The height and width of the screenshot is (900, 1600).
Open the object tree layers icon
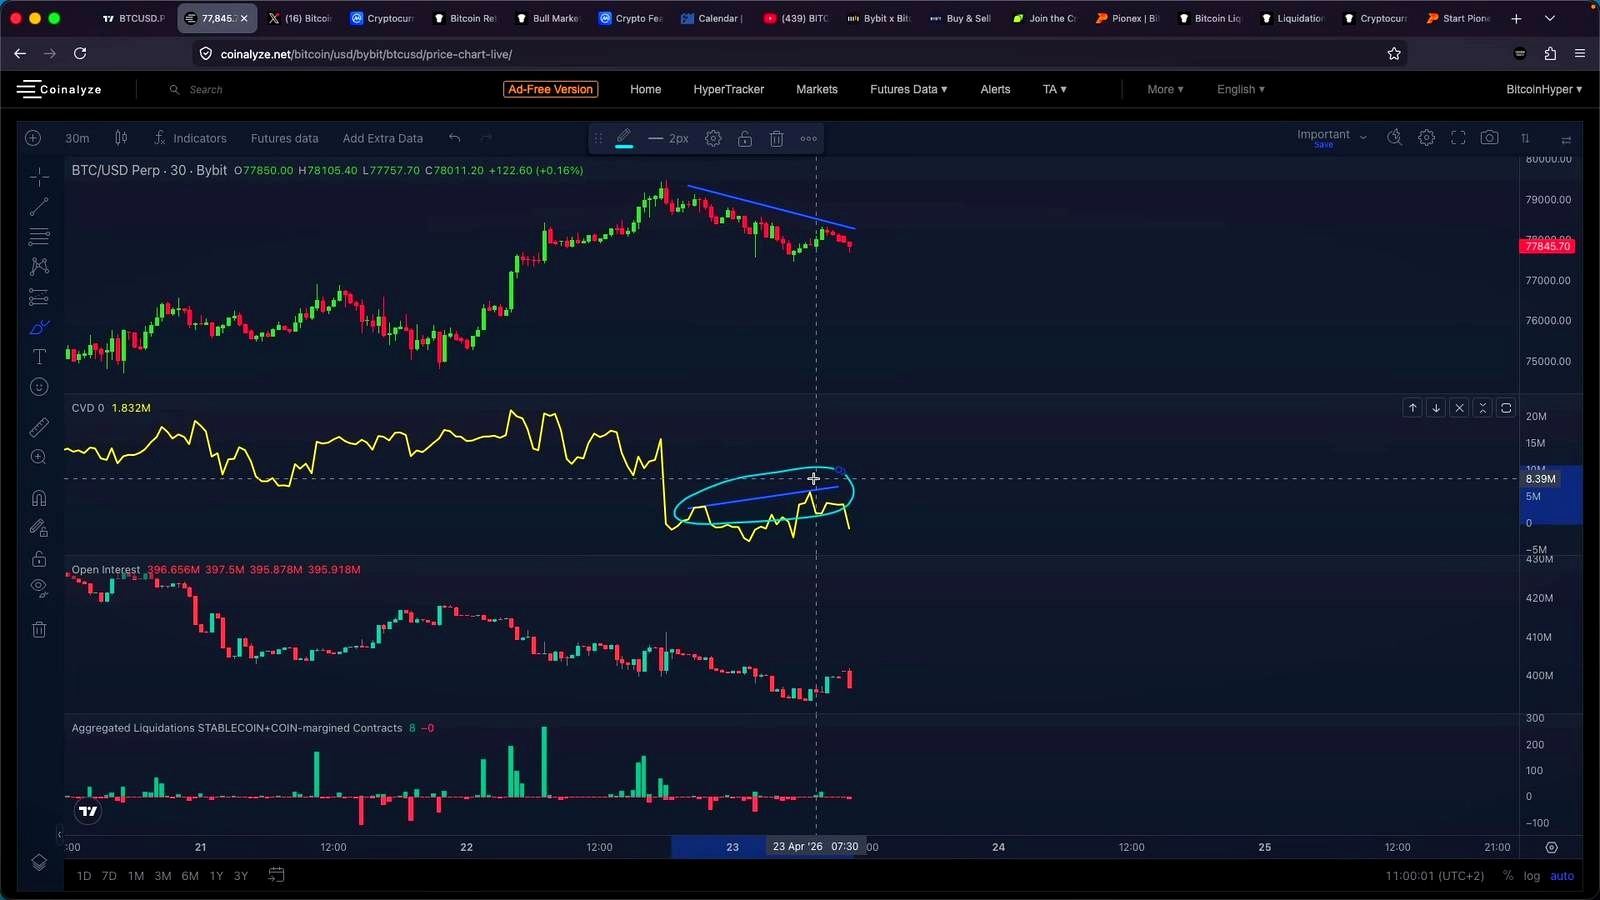click(39, 863)
